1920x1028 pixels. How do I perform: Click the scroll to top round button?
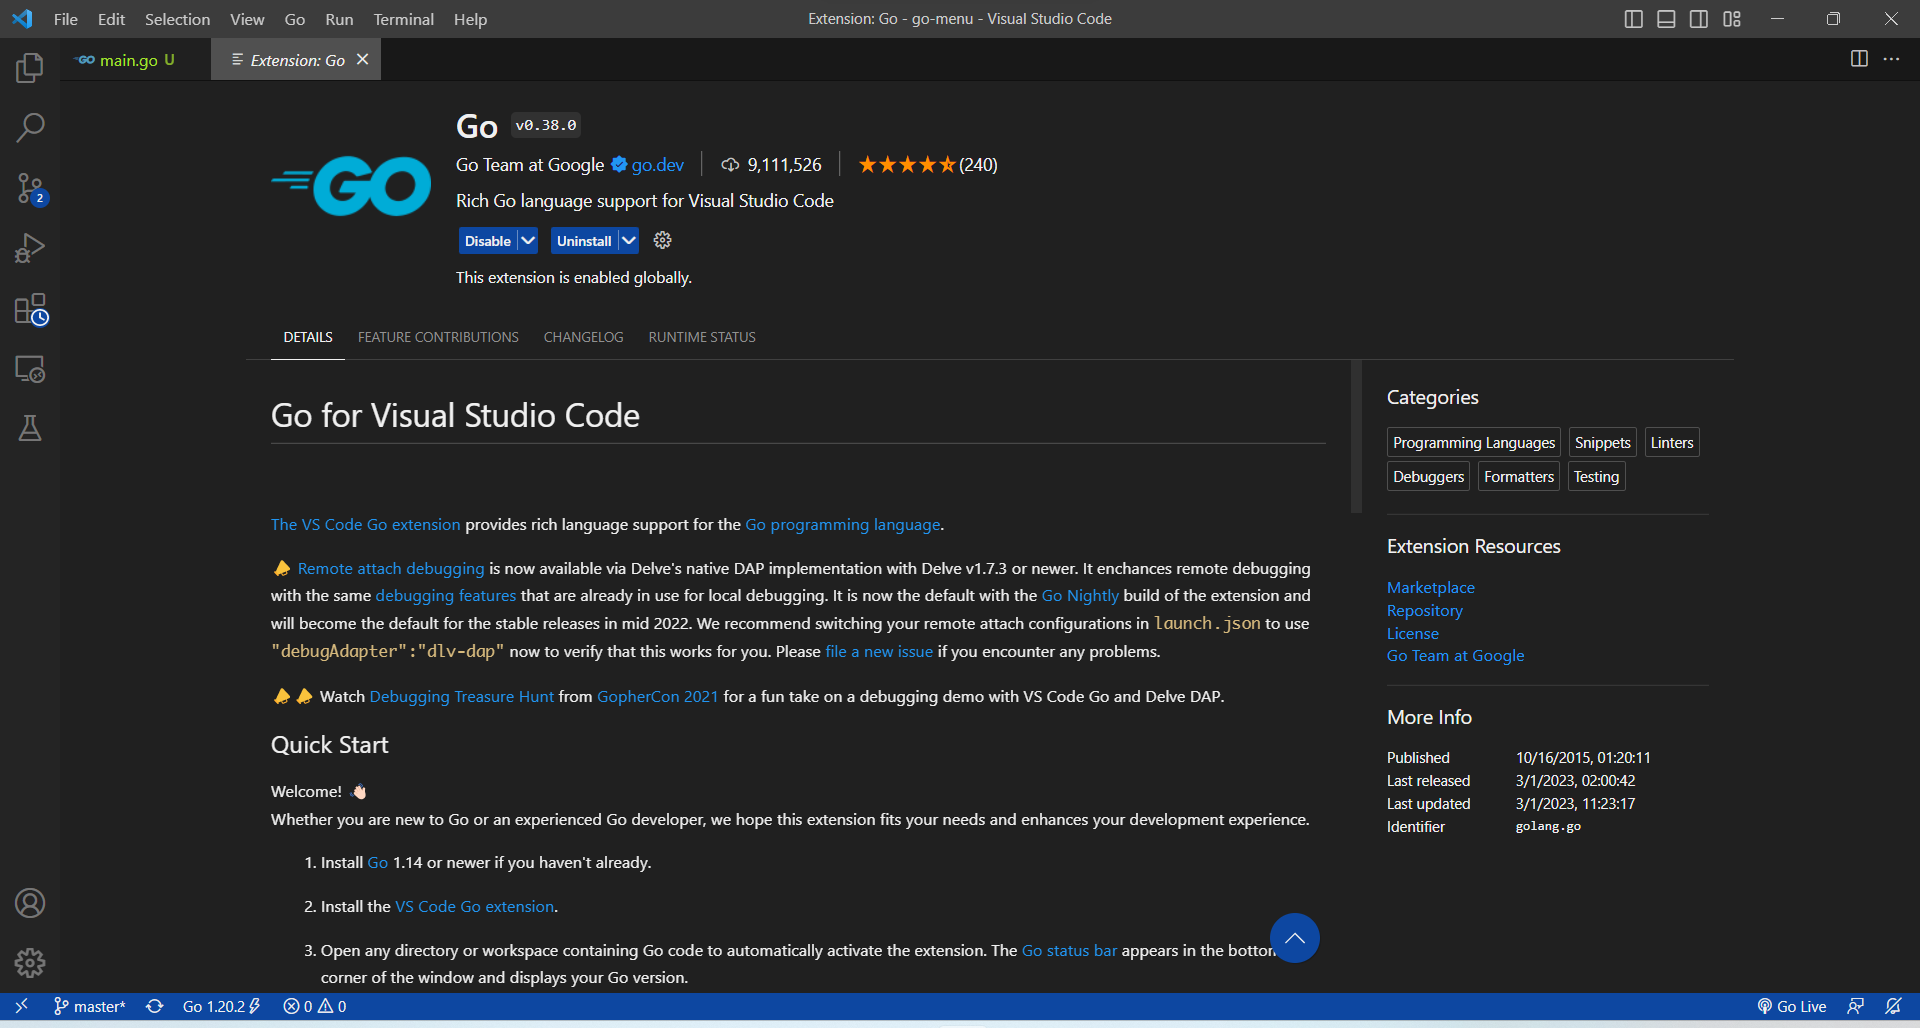[1294, 938]
